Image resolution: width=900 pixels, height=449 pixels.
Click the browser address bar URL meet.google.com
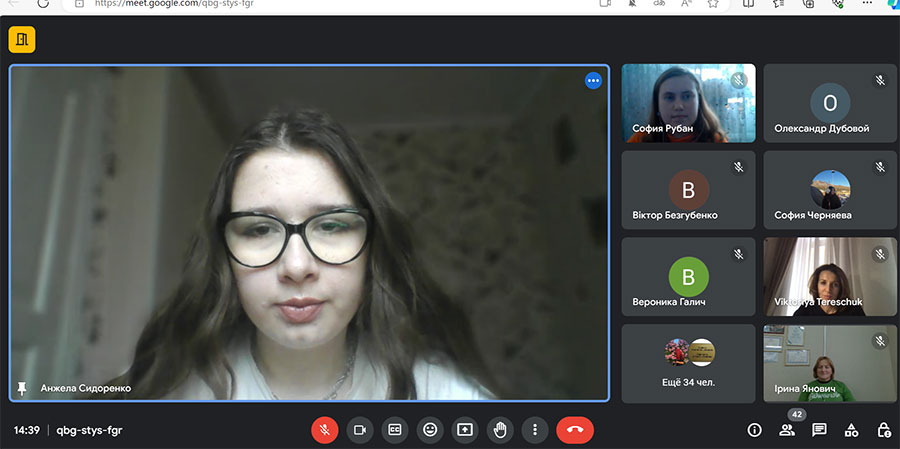(174, 3)
